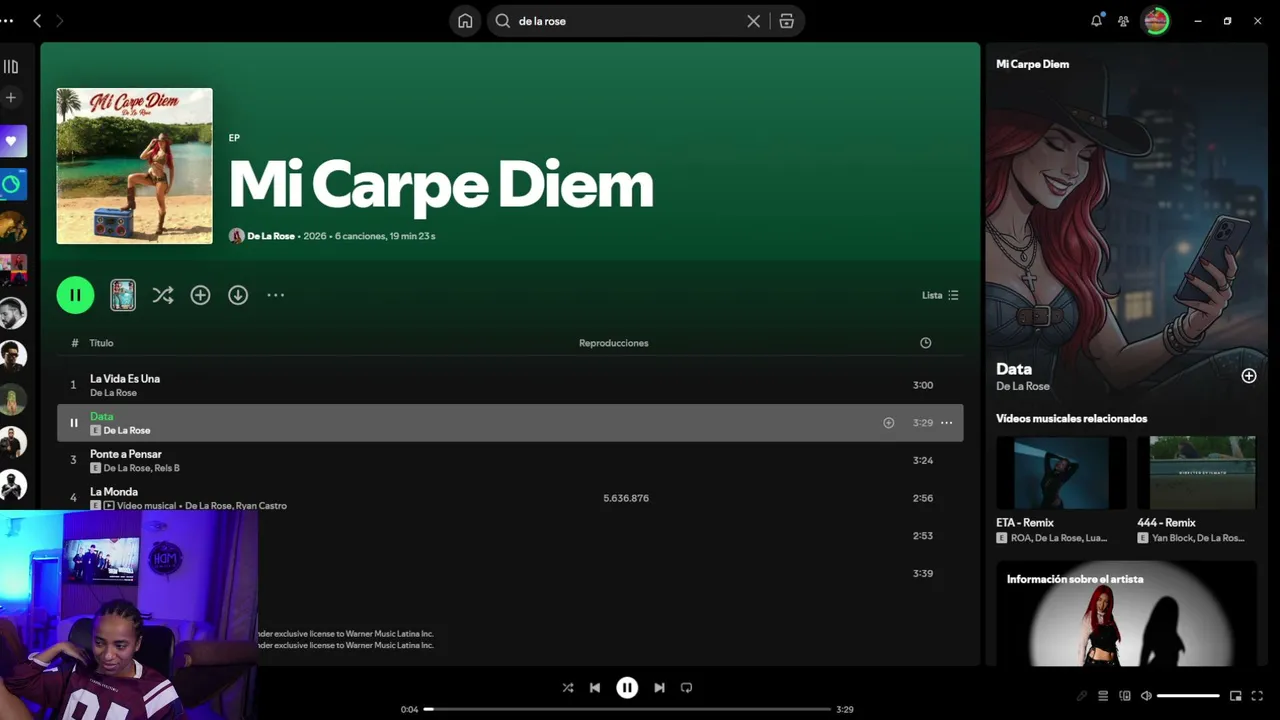Open the connect to a device icon
The image size is (1280, 720).
pos(1125,696)
